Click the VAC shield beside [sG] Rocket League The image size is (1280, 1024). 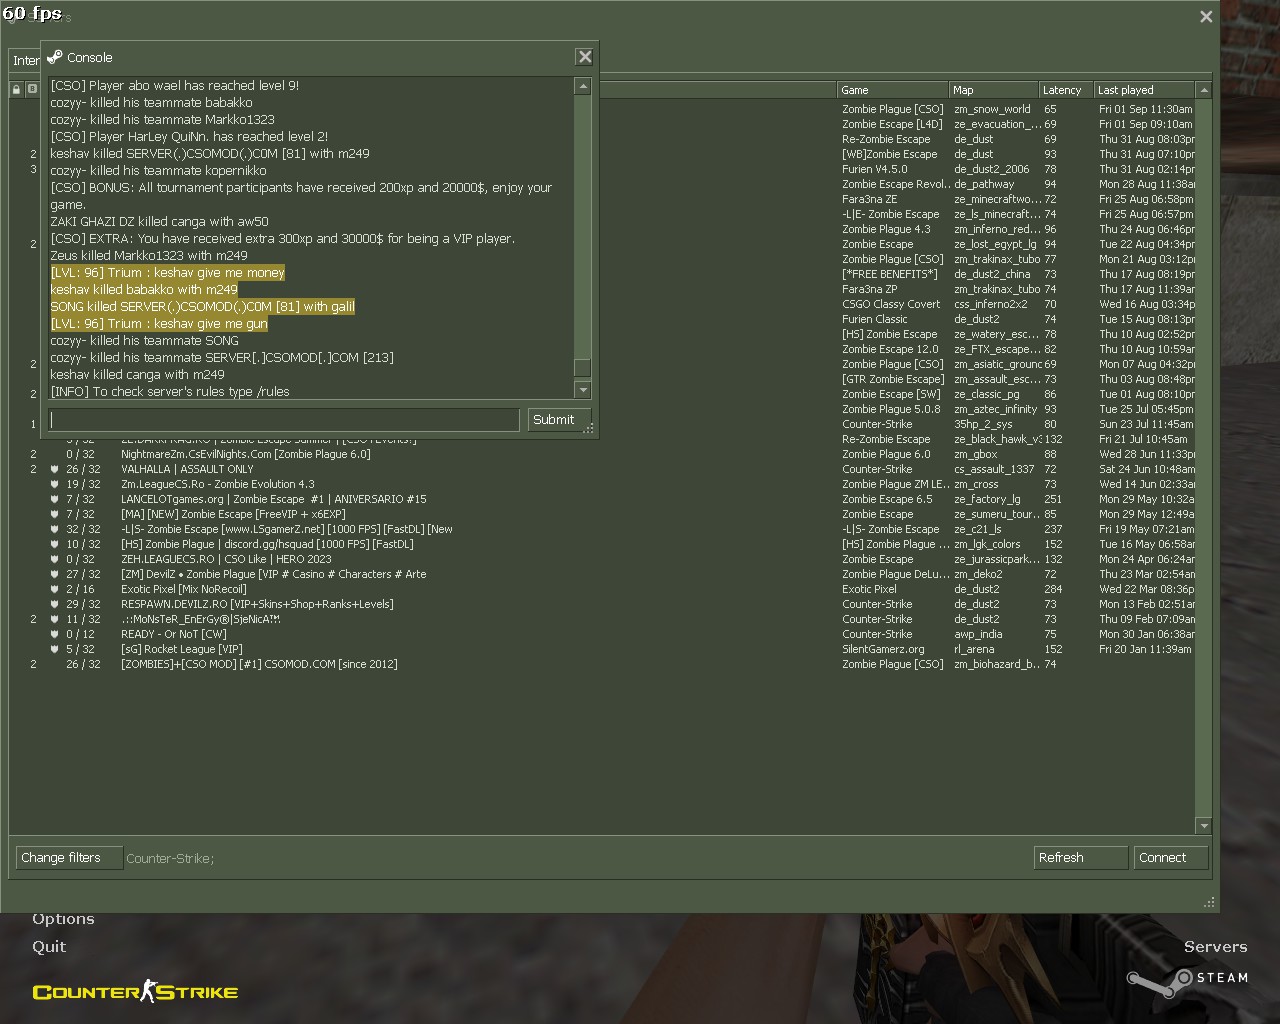tap(54, 649)
